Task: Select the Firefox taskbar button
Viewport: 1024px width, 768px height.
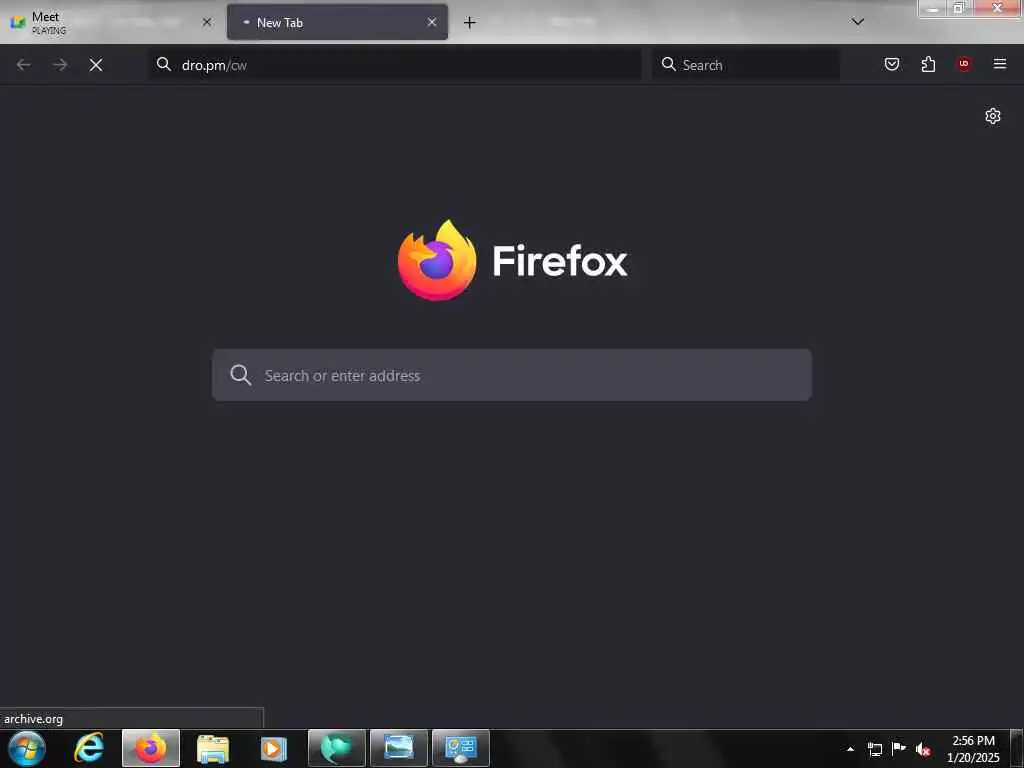Action: [151, 748]
